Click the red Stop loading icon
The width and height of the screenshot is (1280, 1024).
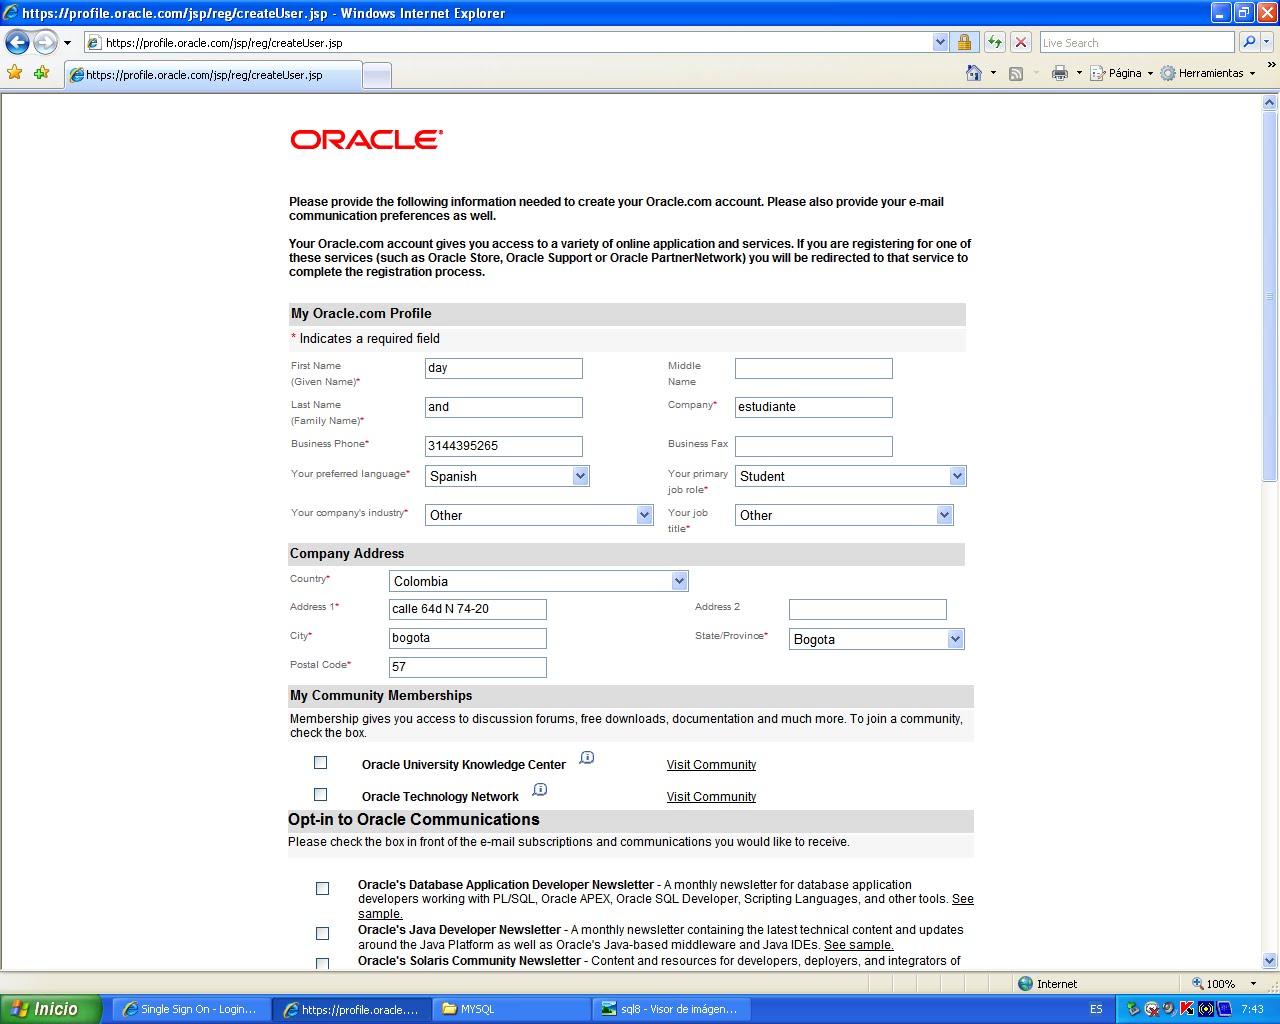coord(1021,42)
